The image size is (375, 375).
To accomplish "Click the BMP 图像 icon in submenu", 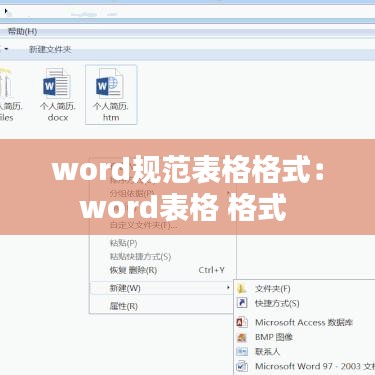I will click(x=242, y=337).
